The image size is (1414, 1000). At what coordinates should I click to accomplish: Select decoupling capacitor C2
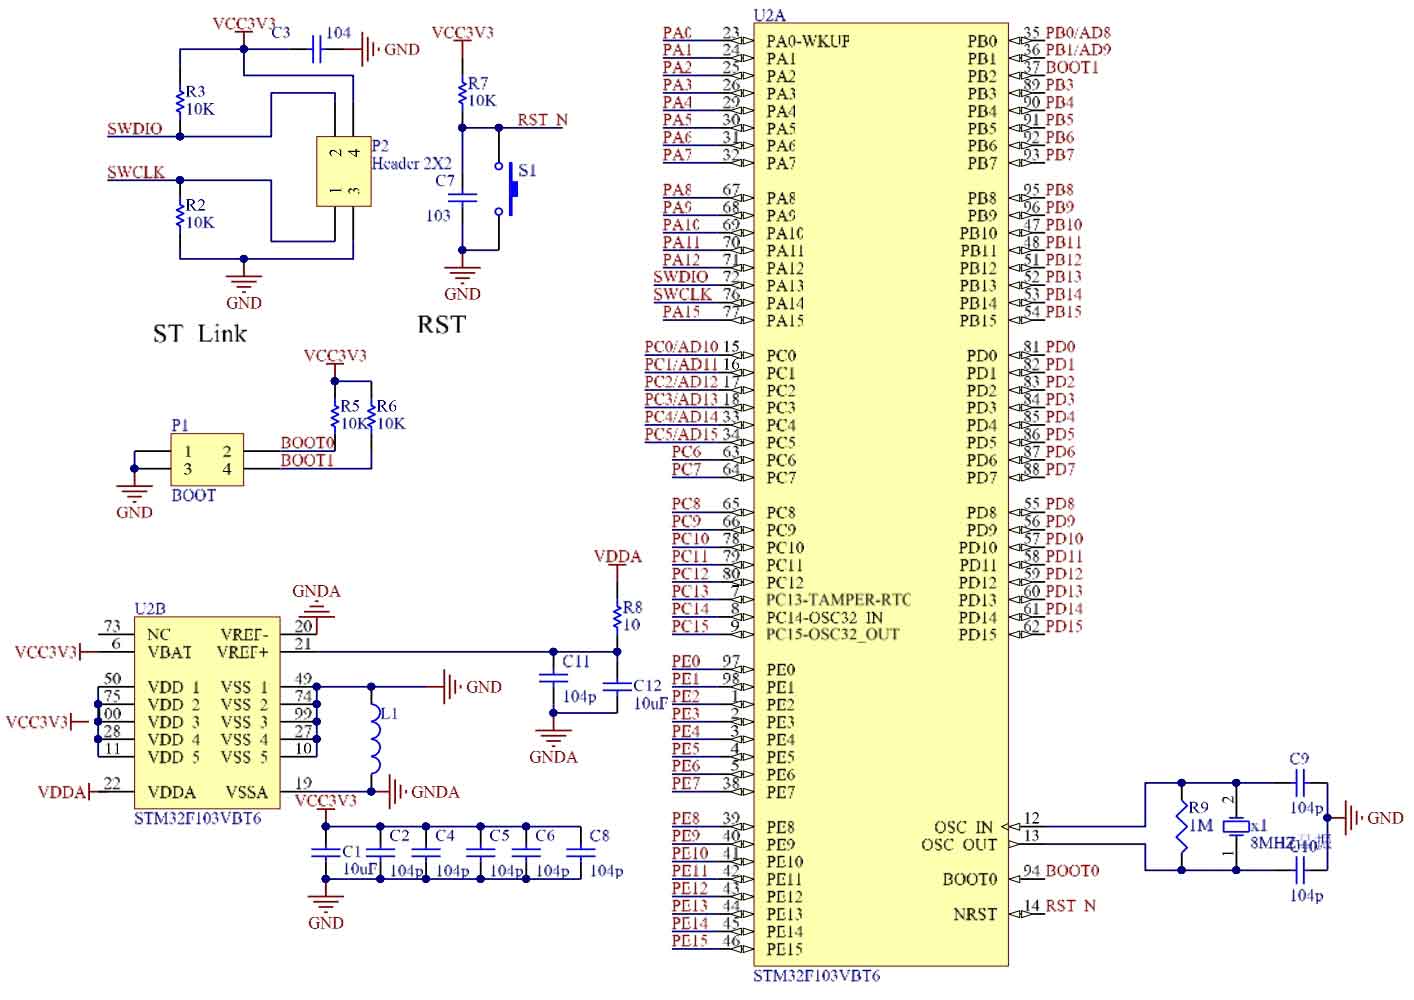coord(378,852)
